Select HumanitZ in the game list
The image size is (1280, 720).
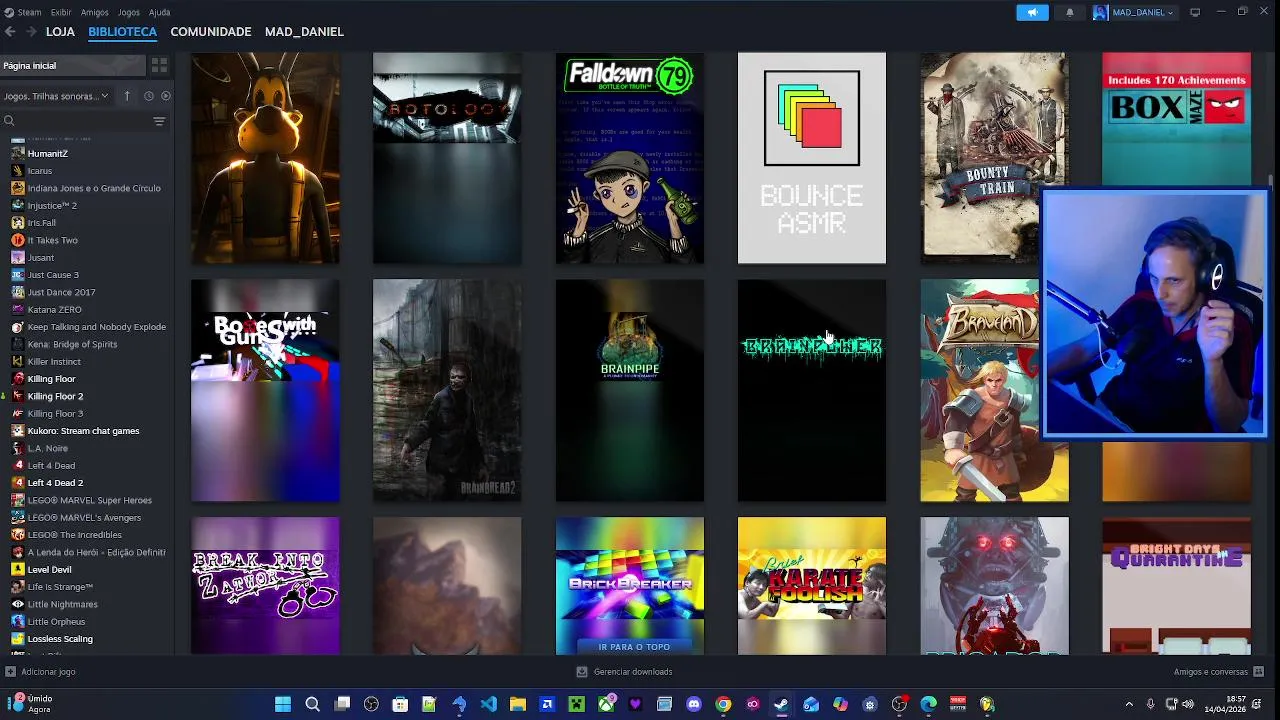tap(47, 154)
